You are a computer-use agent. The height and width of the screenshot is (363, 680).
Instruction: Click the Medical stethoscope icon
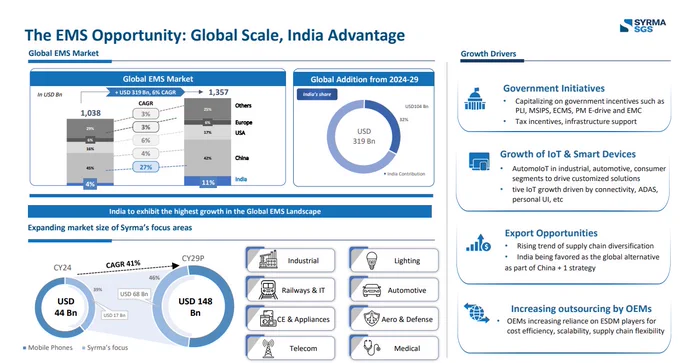372,348
